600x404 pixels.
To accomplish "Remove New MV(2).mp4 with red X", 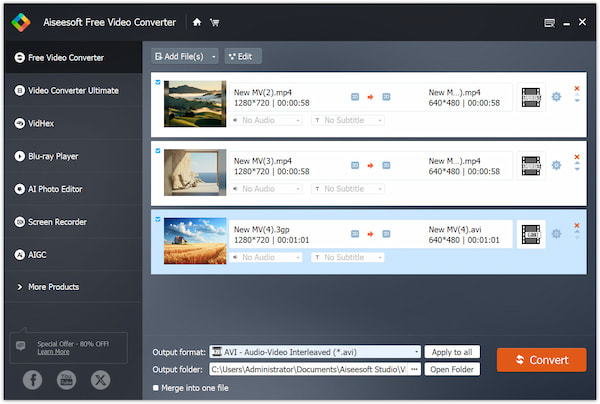I will 577,88.
